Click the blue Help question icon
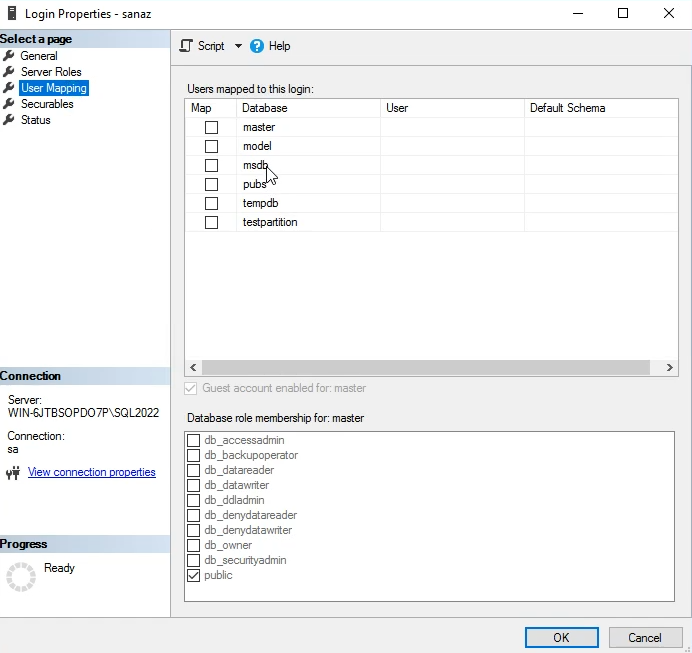This screenshot has height=653, width=692. tap(257, 46)
